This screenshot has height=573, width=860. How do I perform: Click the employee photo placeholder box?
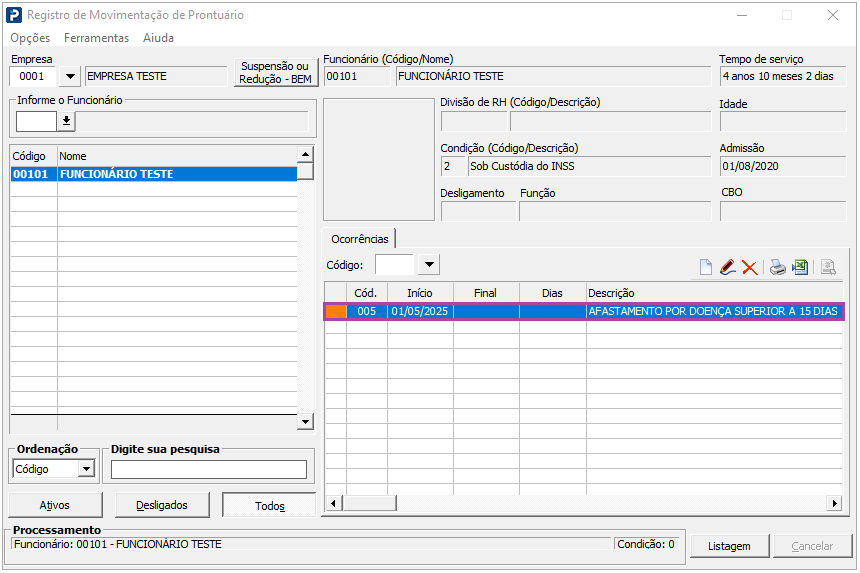[x=378, y=160]
